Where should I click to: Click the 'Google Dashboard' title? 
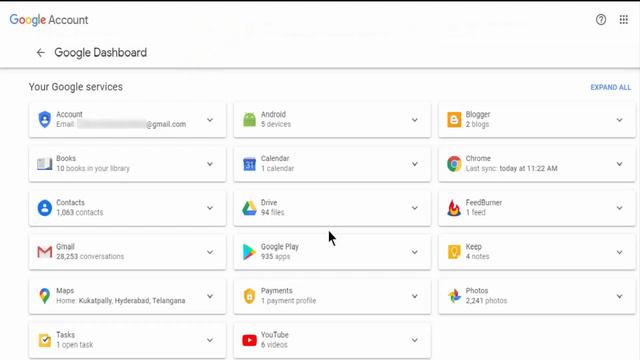coord(100,53)
